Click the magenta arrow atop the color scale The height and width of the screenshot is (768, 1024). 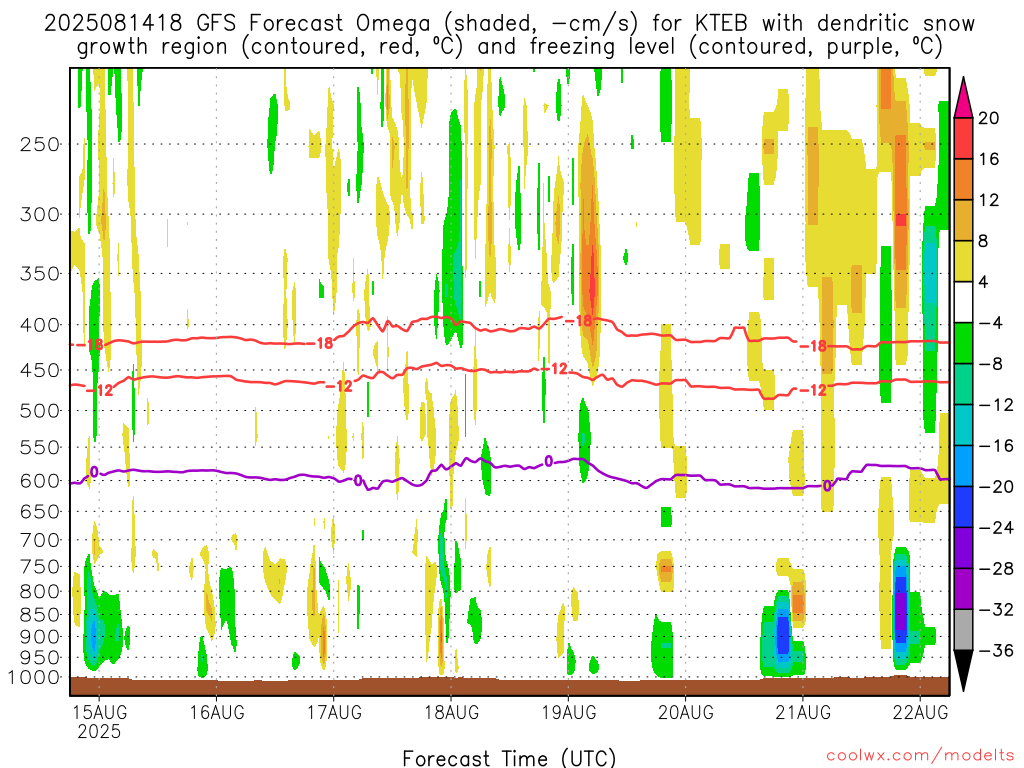(x=963, y=97)
